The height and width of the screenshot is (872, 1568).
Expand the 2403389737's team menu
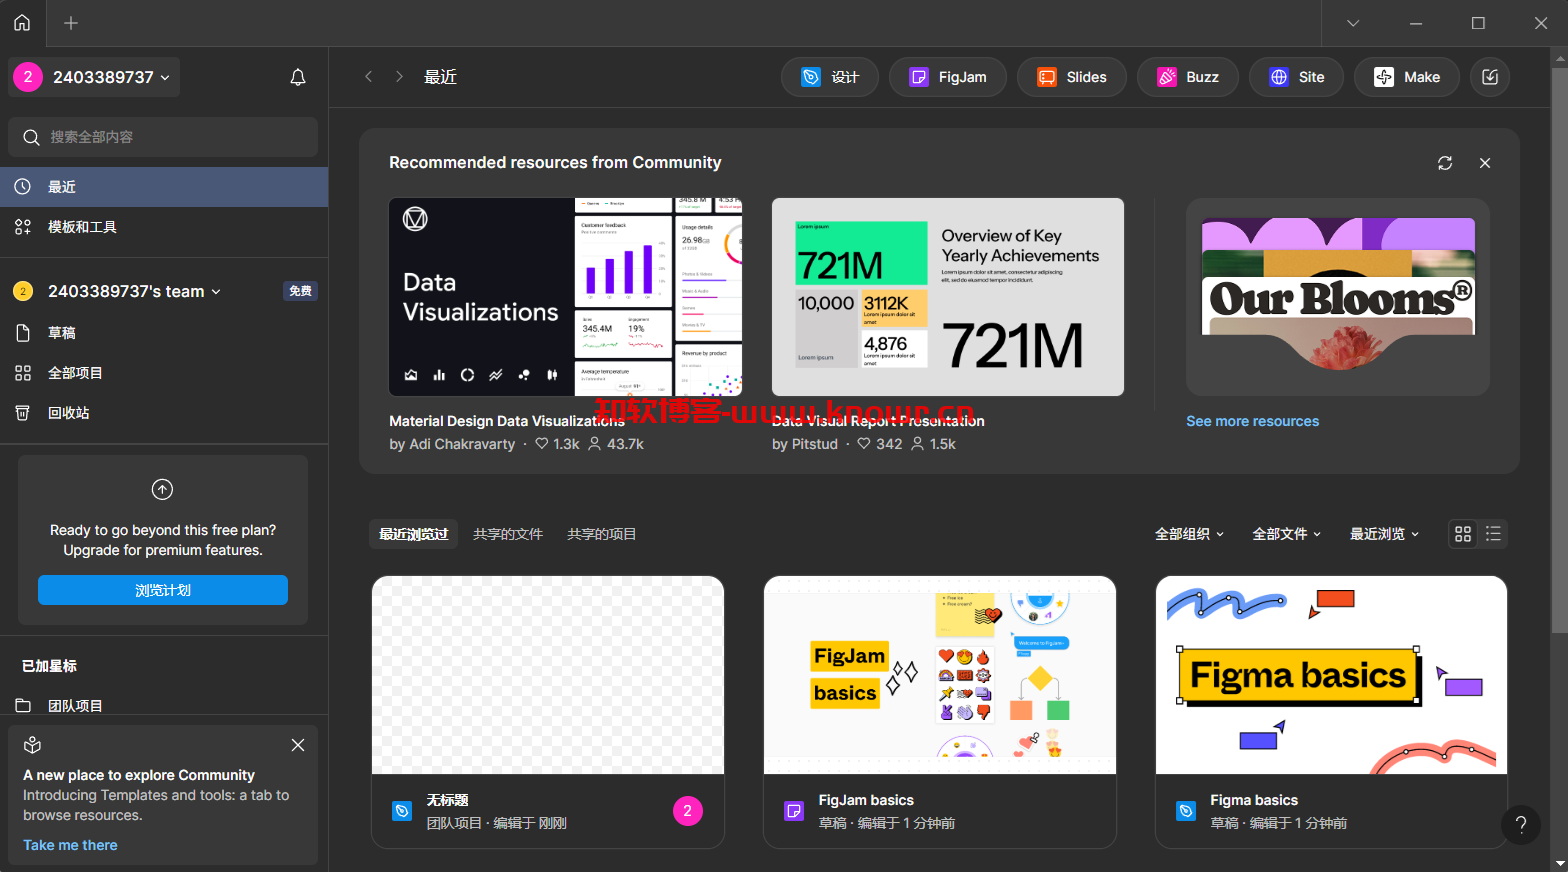134,291
